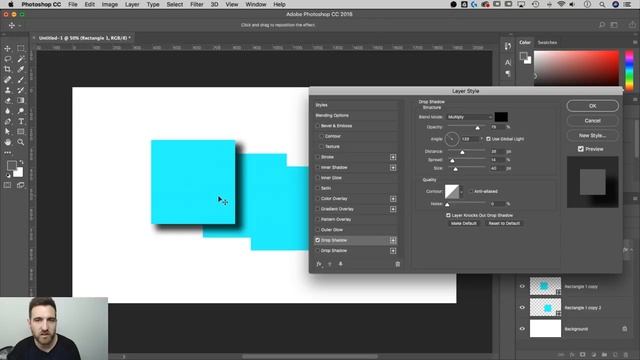Uncheck the Preview checkbox

(581, 149)
